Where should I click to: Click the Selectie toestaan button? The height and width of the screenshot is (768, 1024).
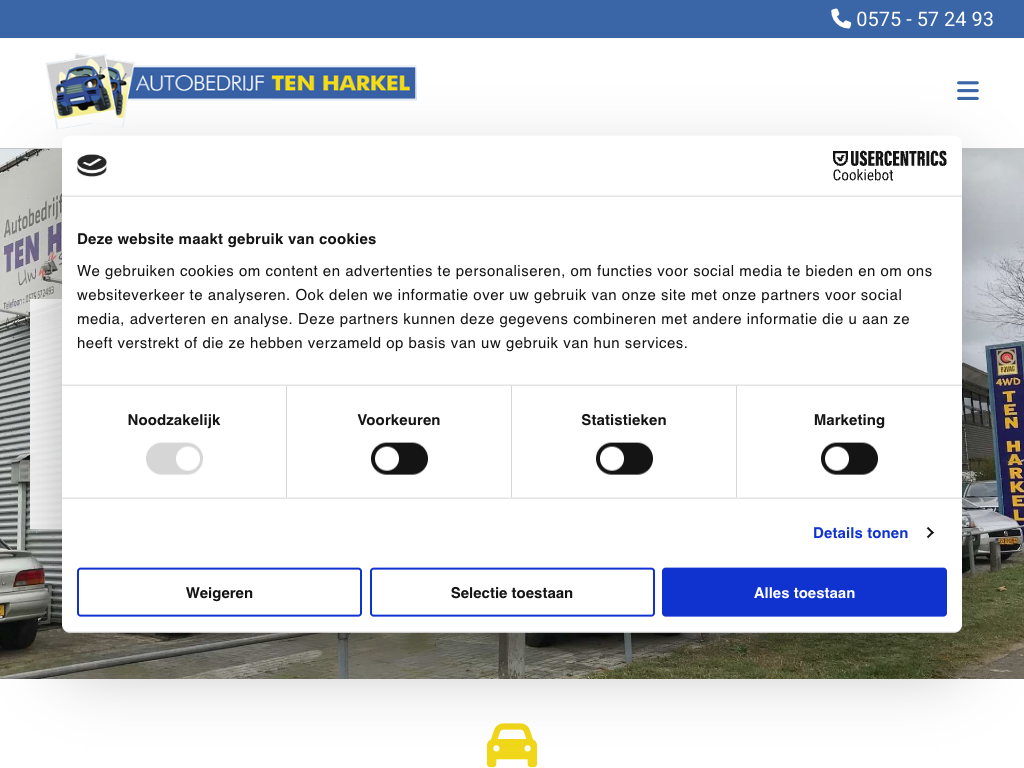tap(512, 592)
